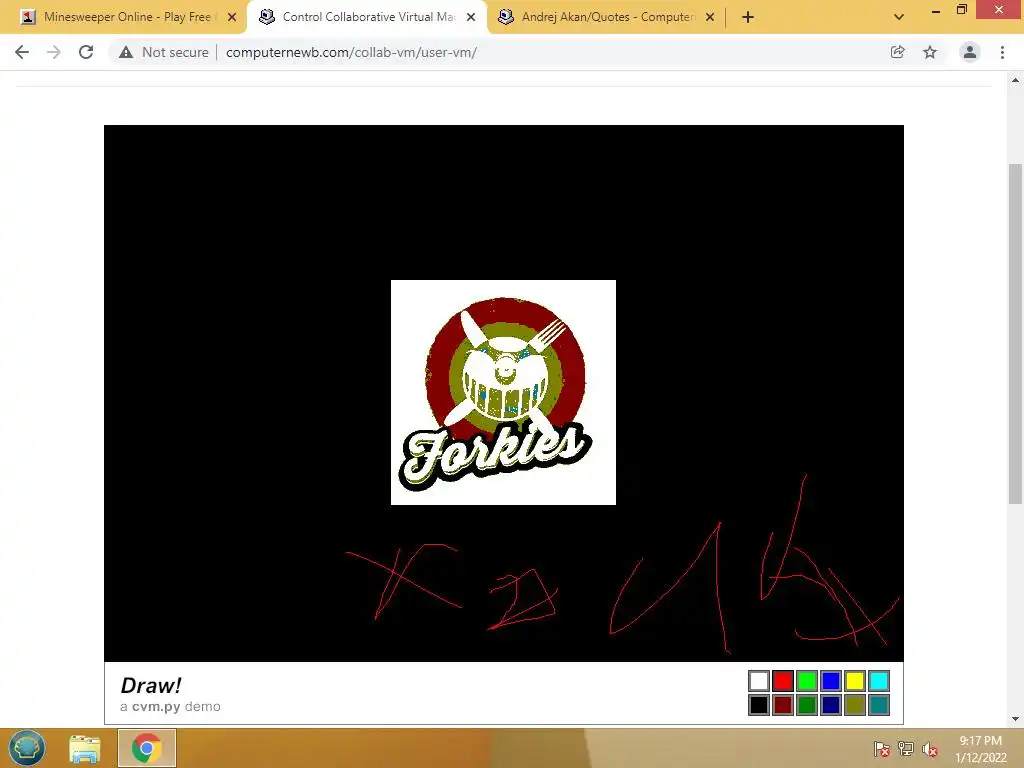Viewport: 1024px width, 768px height.
Task: Open Chrome three-dot menu
Action: pos(1002,52)
